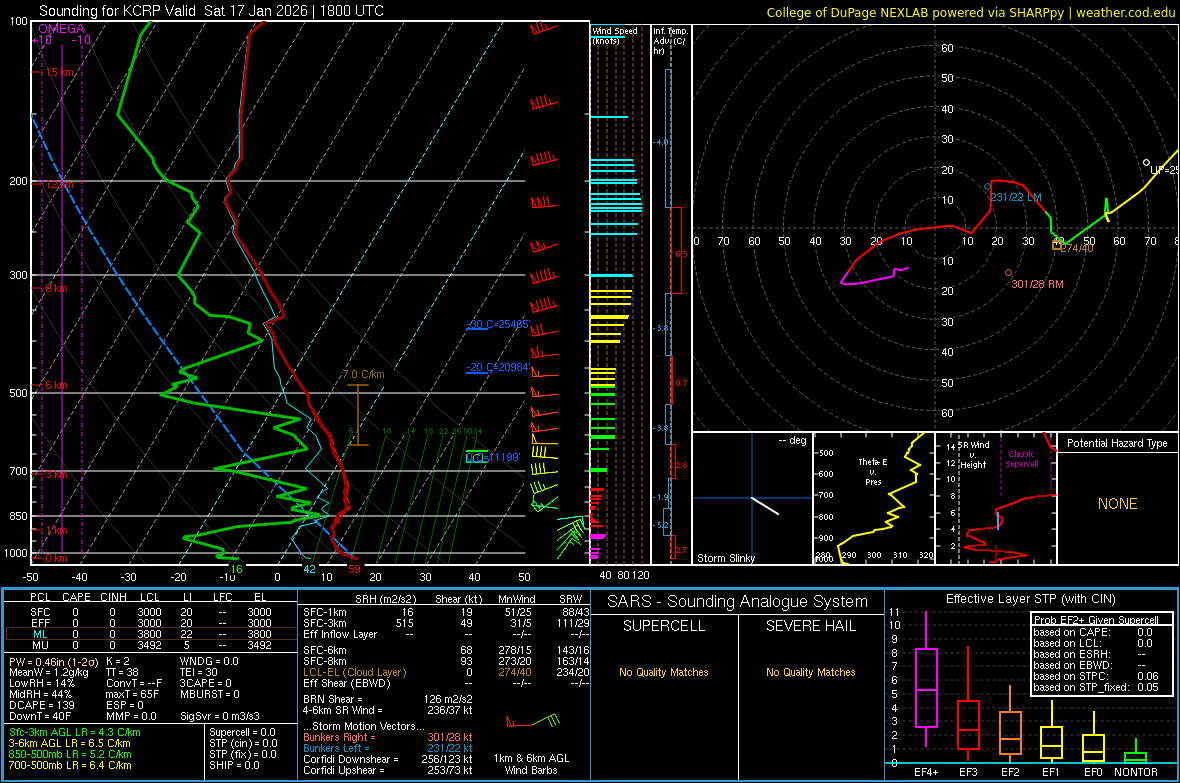Click the green surface dewpoint value 16
This screenshot has width=1180, height=783.
coord(236,569)
